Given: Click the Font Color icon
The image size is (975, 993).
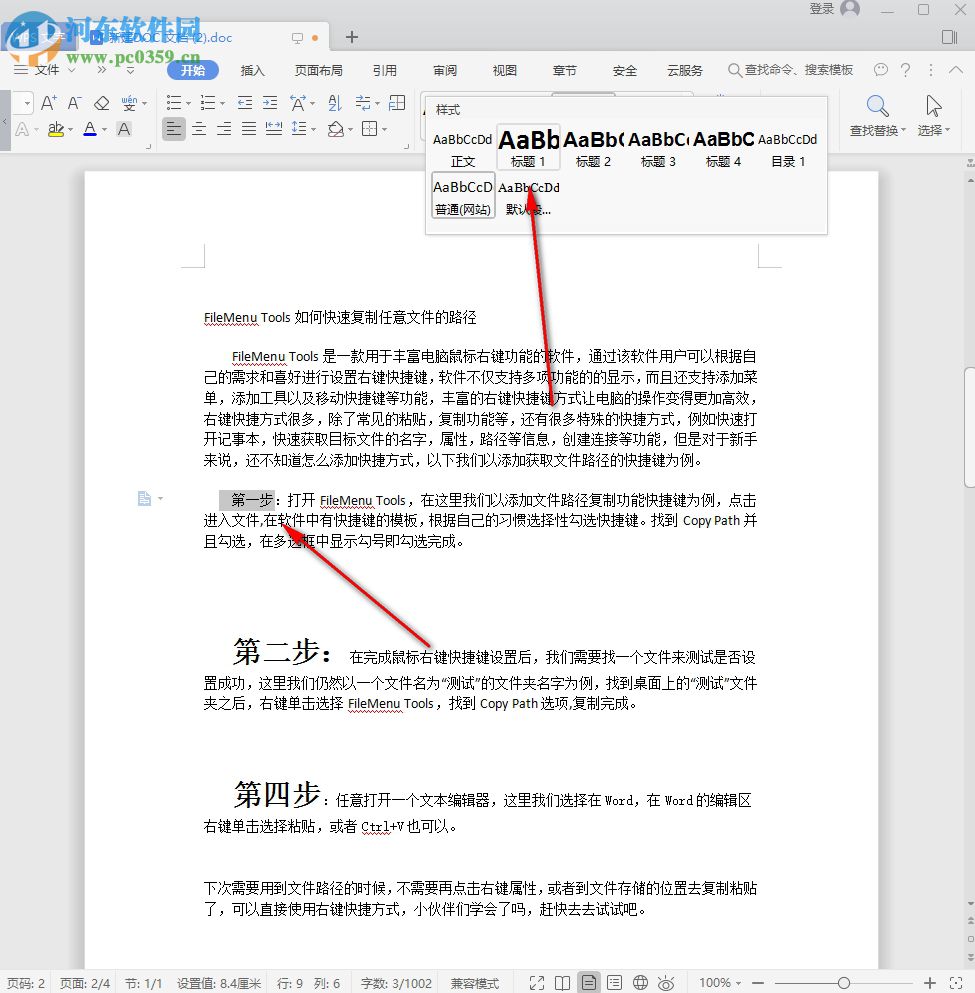Looking at the screenshot, I should [x=88, y=128].
